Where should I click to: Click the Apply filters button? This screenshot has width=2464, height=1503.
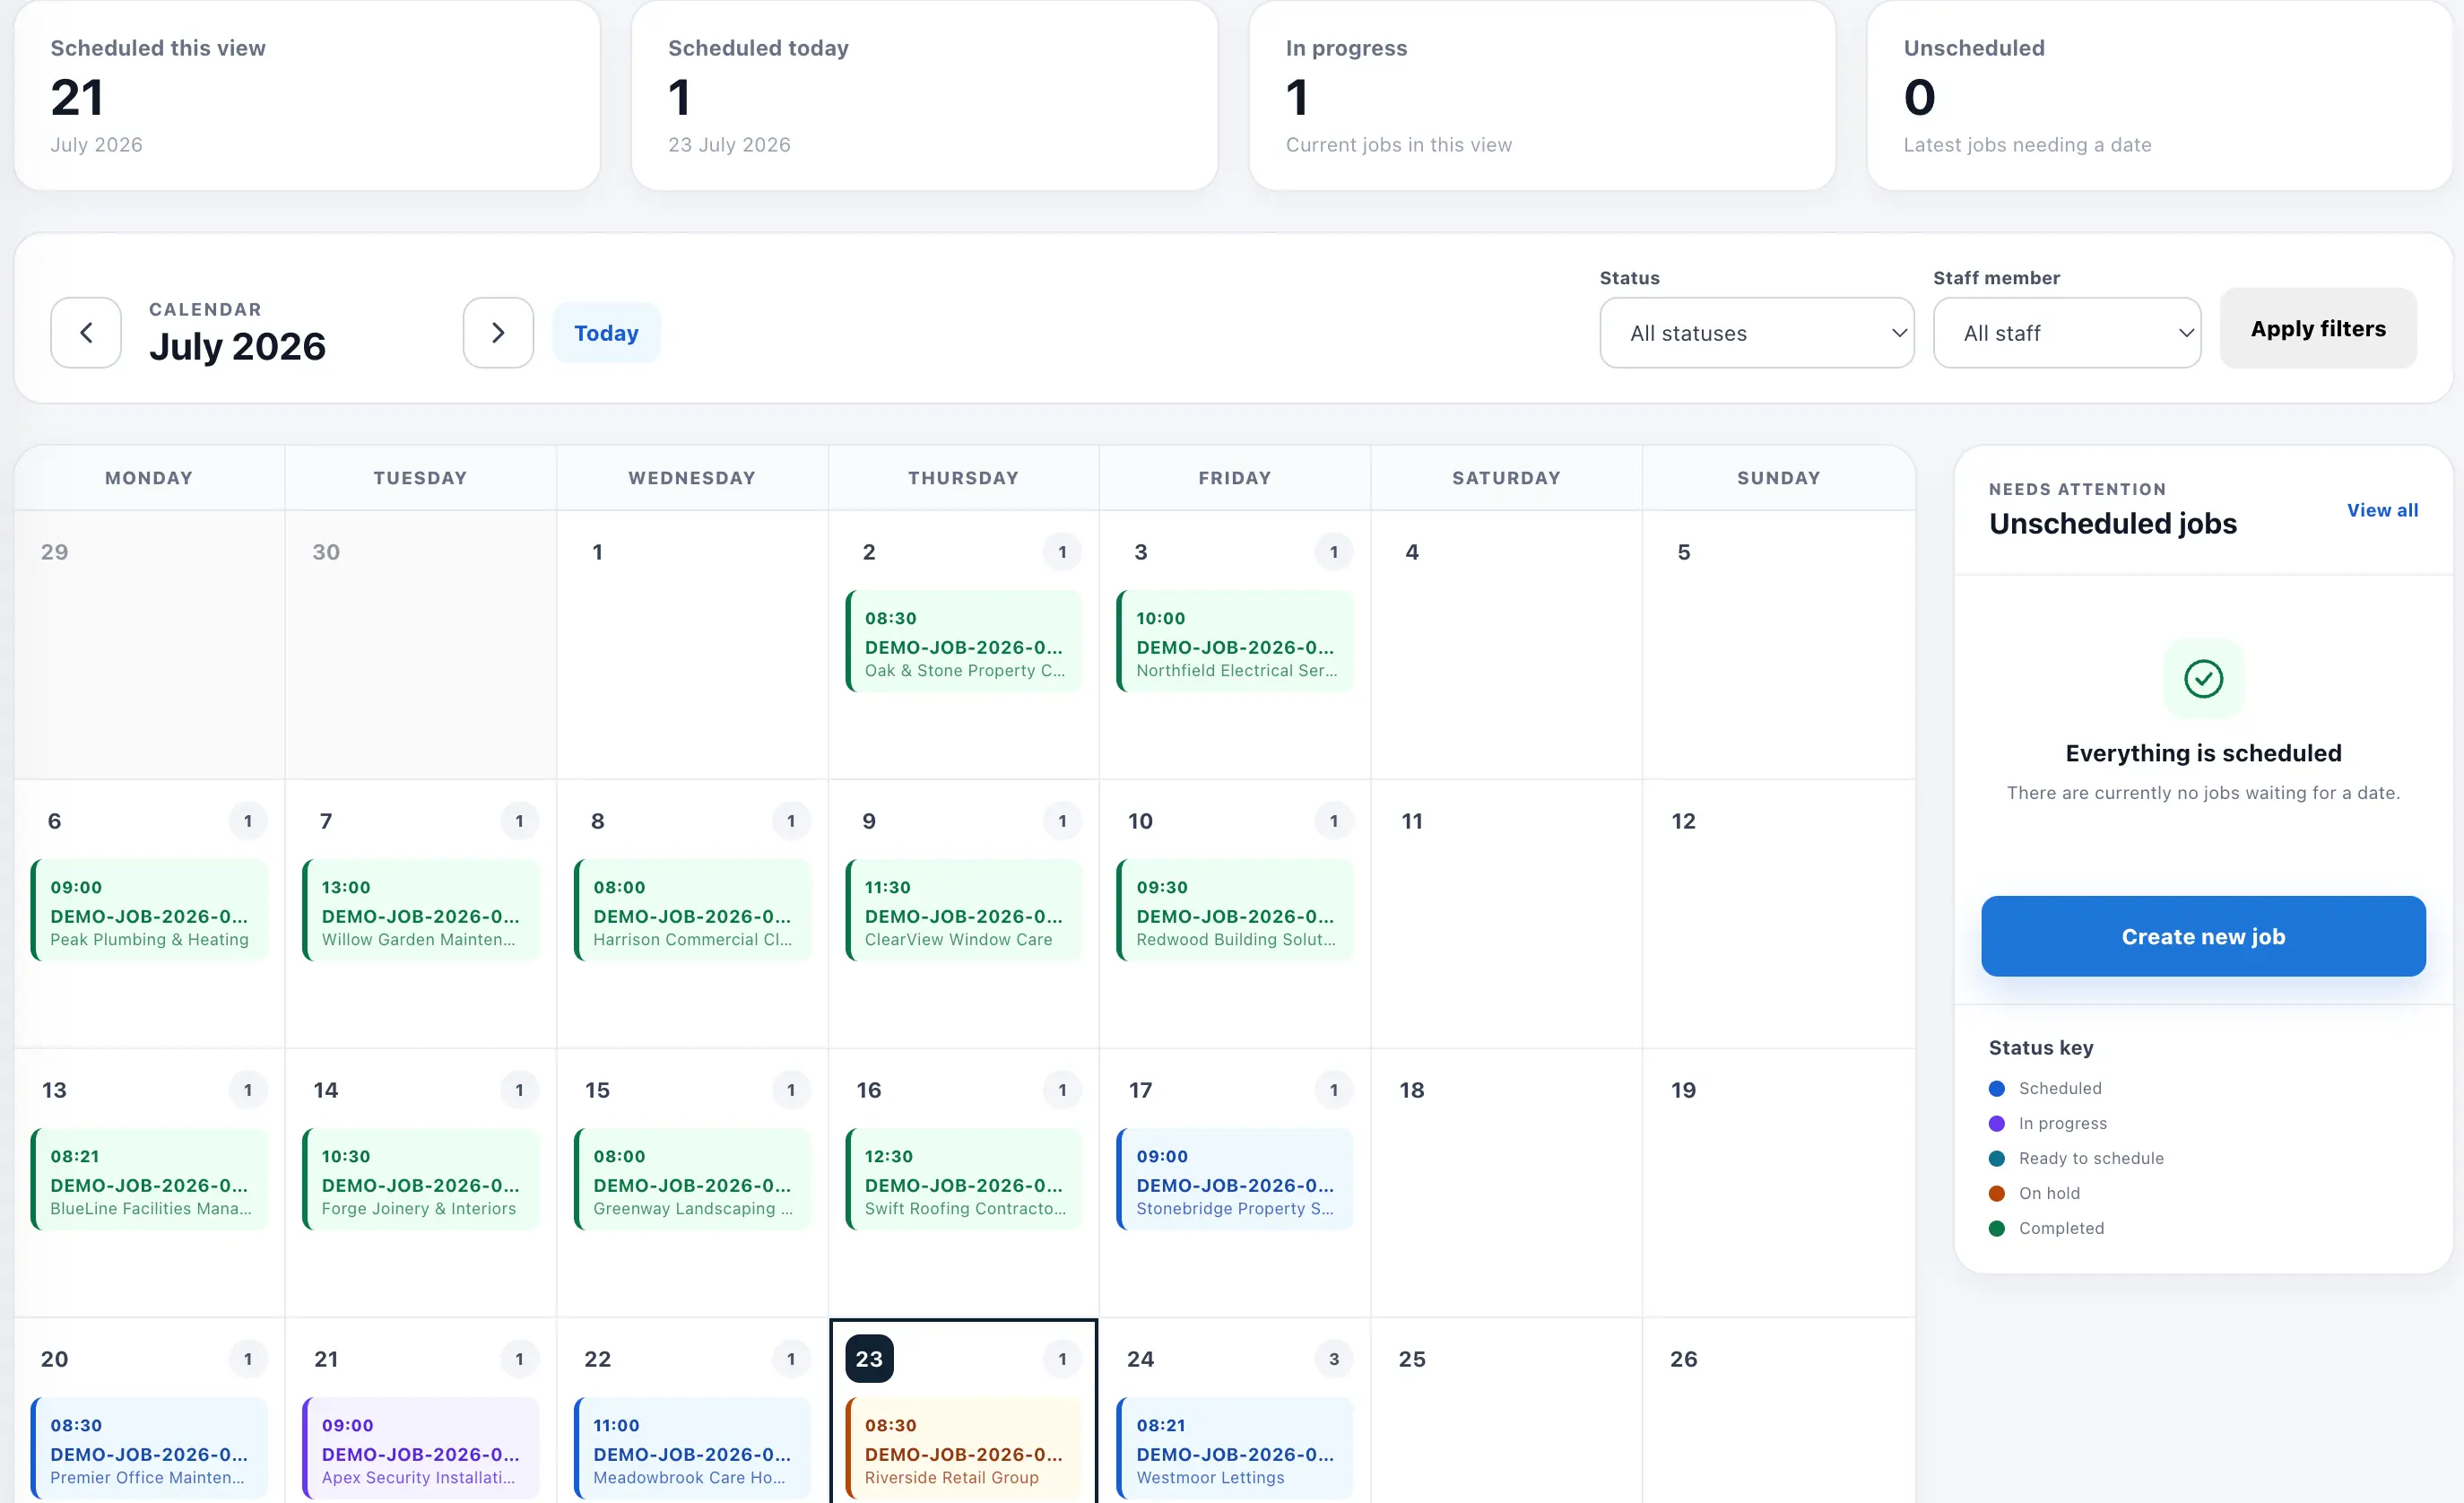(x=2318, y=328)
